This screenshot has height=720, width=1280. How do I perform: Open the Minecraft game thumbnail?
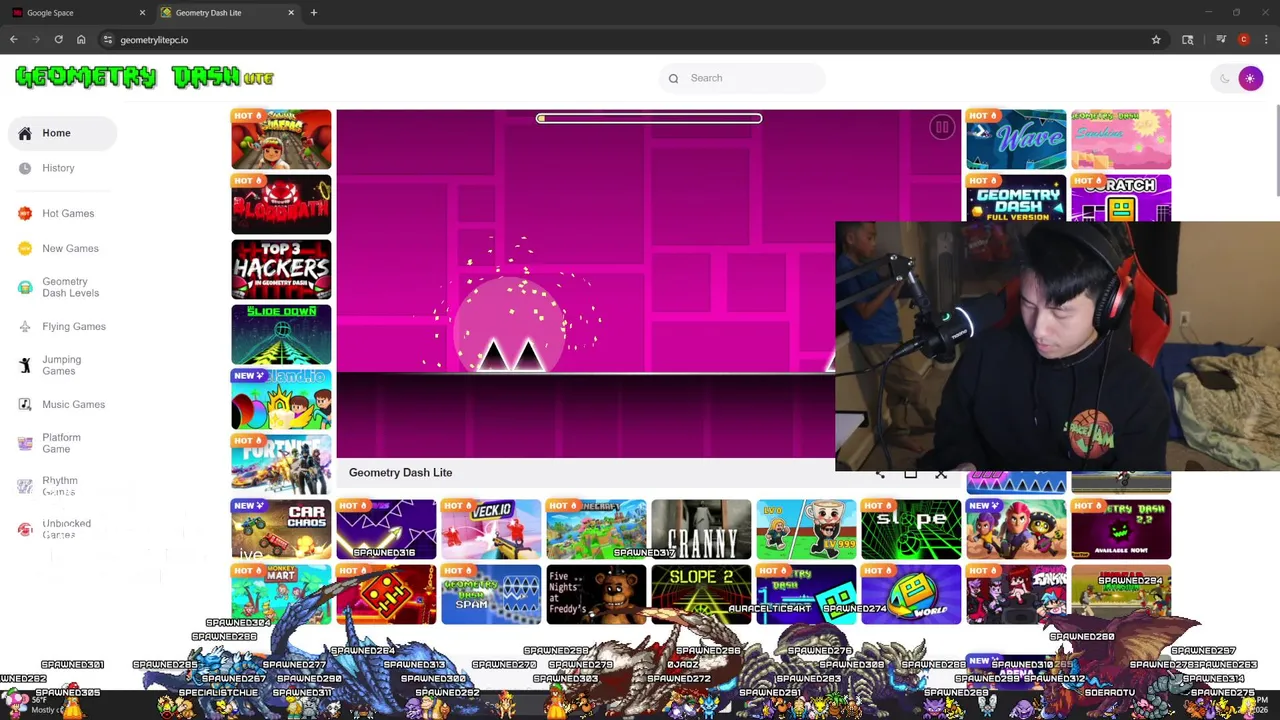(x=596, y=529)
